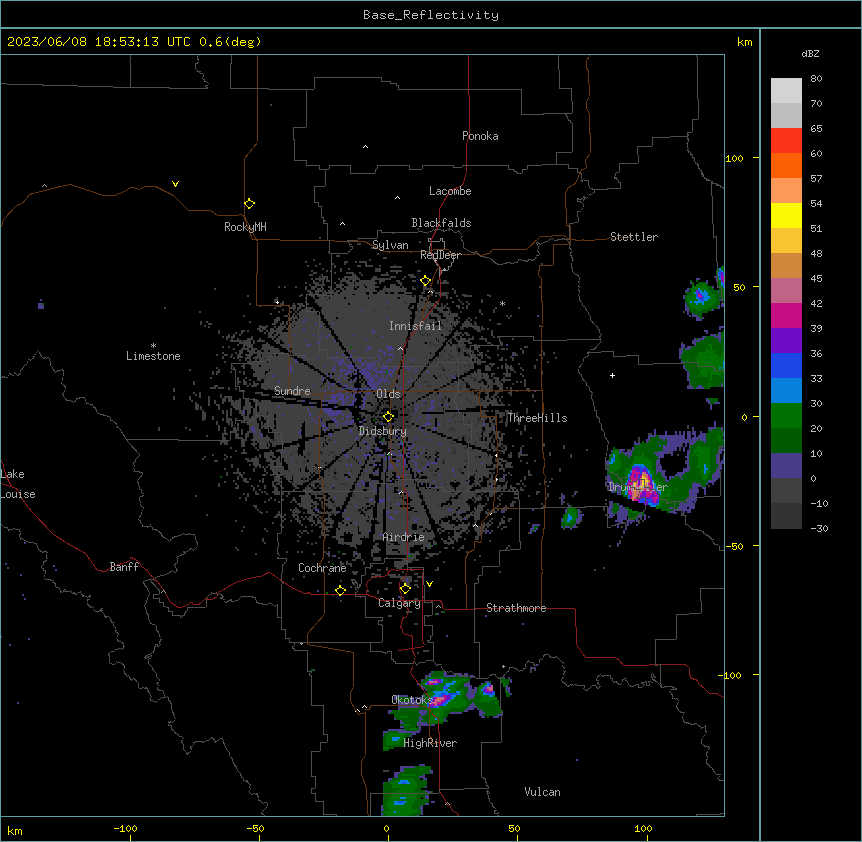Click the Lacombe city label
The width and height of the screenshot is (862, 842).
tap(450, 191)
